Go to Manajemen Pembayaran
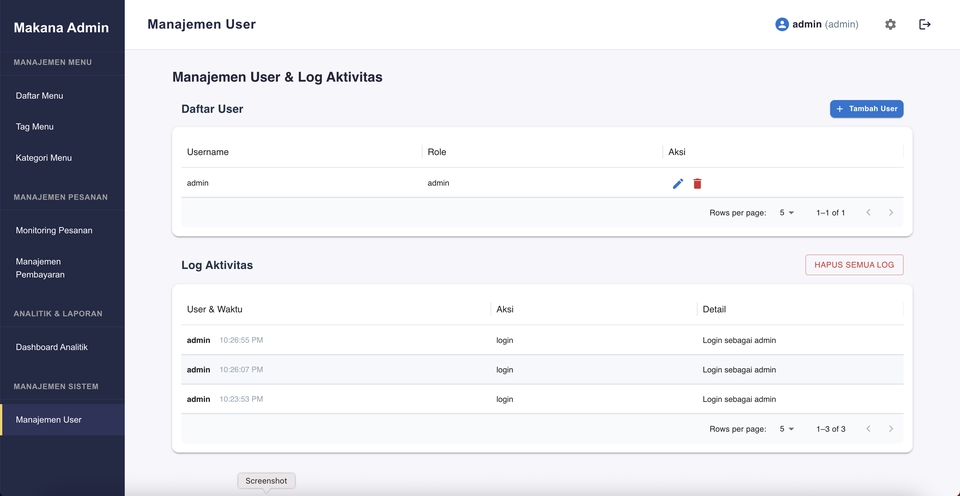This screenshot has height=496, width=960. pos(40,268)
